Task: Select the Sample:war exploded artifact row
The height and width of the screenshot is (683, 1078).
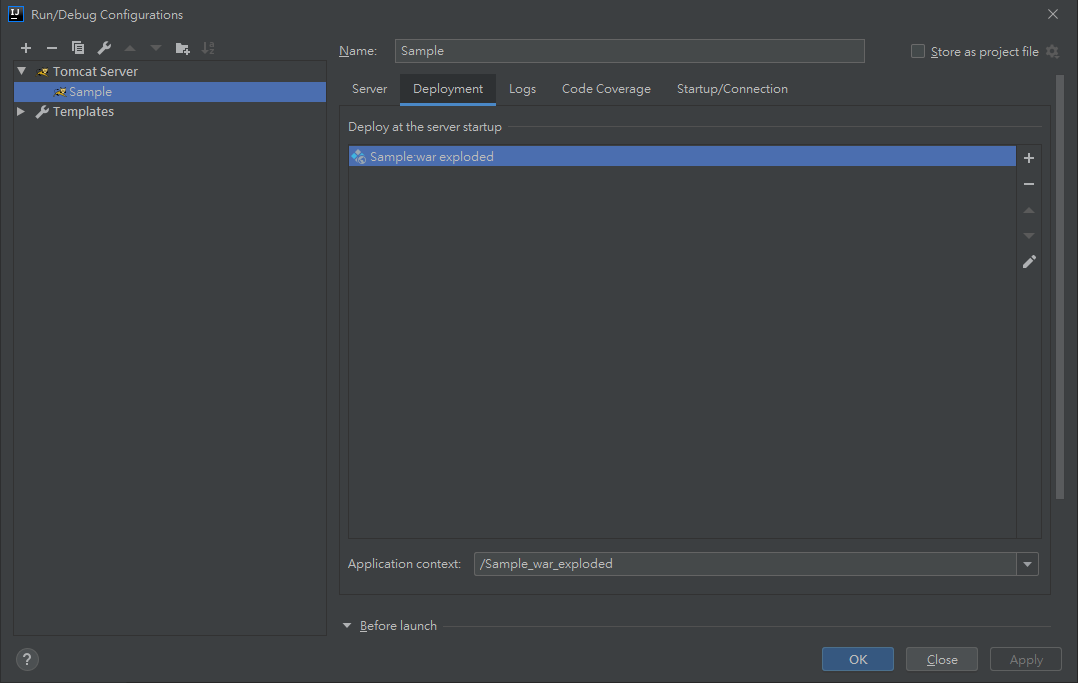Action: click(x=682, y=156)
